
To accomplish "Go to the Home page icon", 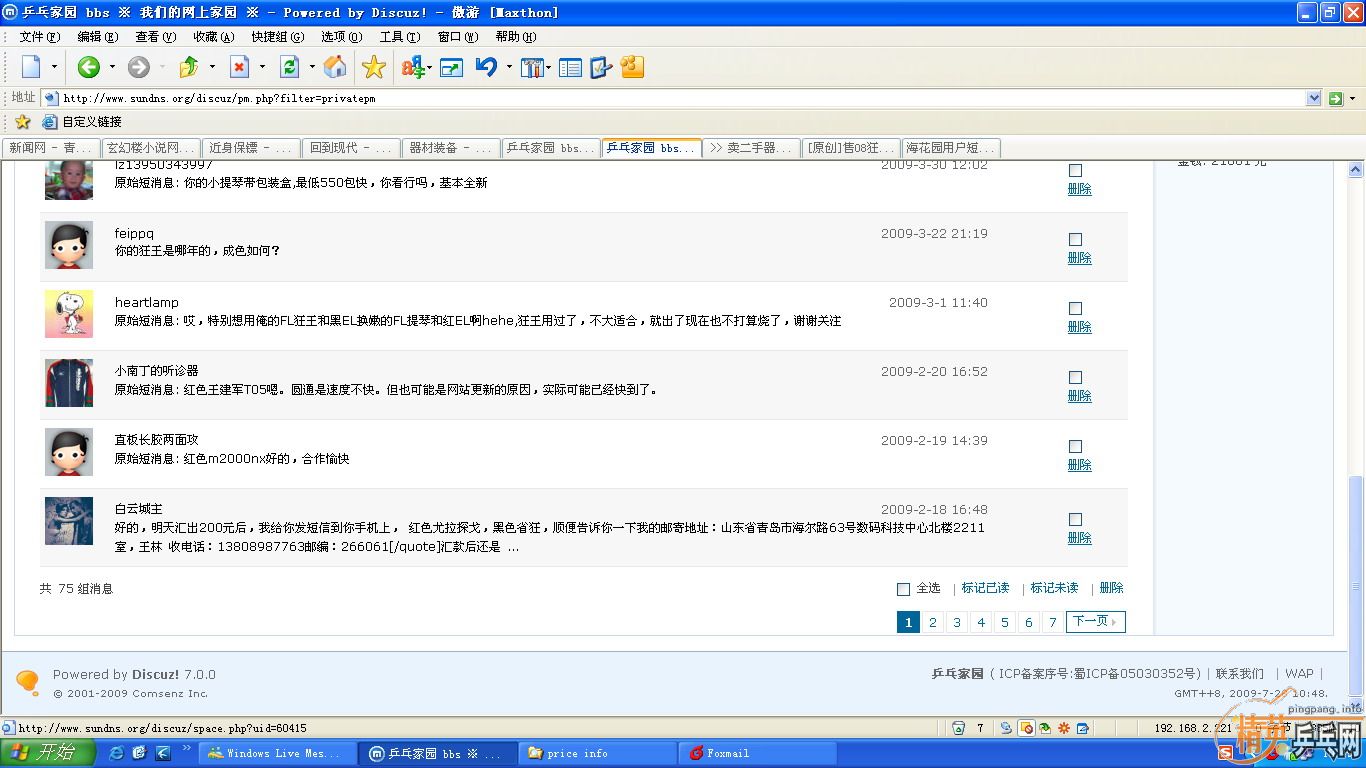I will tap(336, 67).
